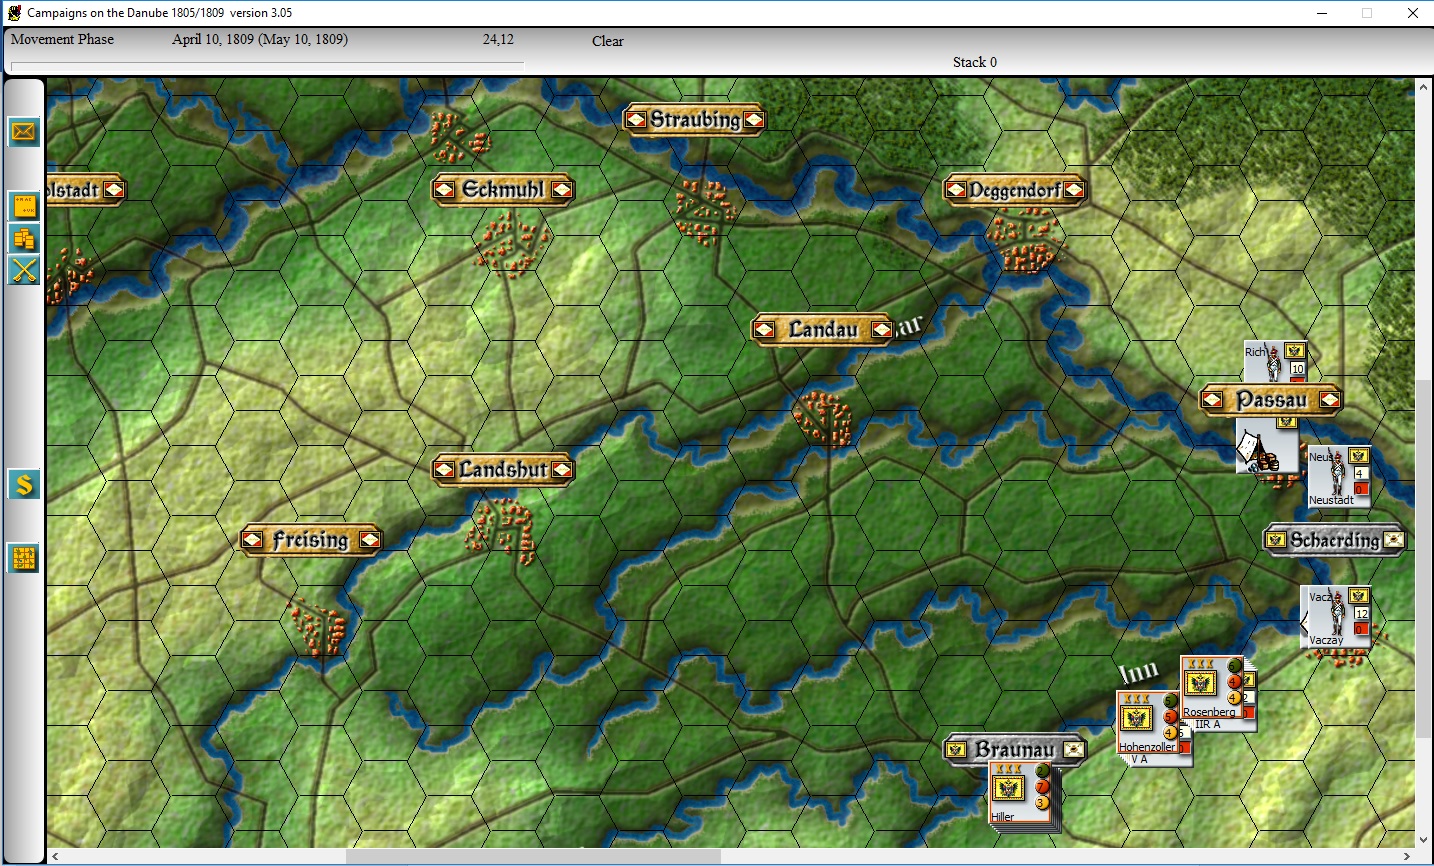Viewport: 1434px width, 866px height.
Task: Select the Hohenzoller V A corps counter
Action: [1148, 722]
